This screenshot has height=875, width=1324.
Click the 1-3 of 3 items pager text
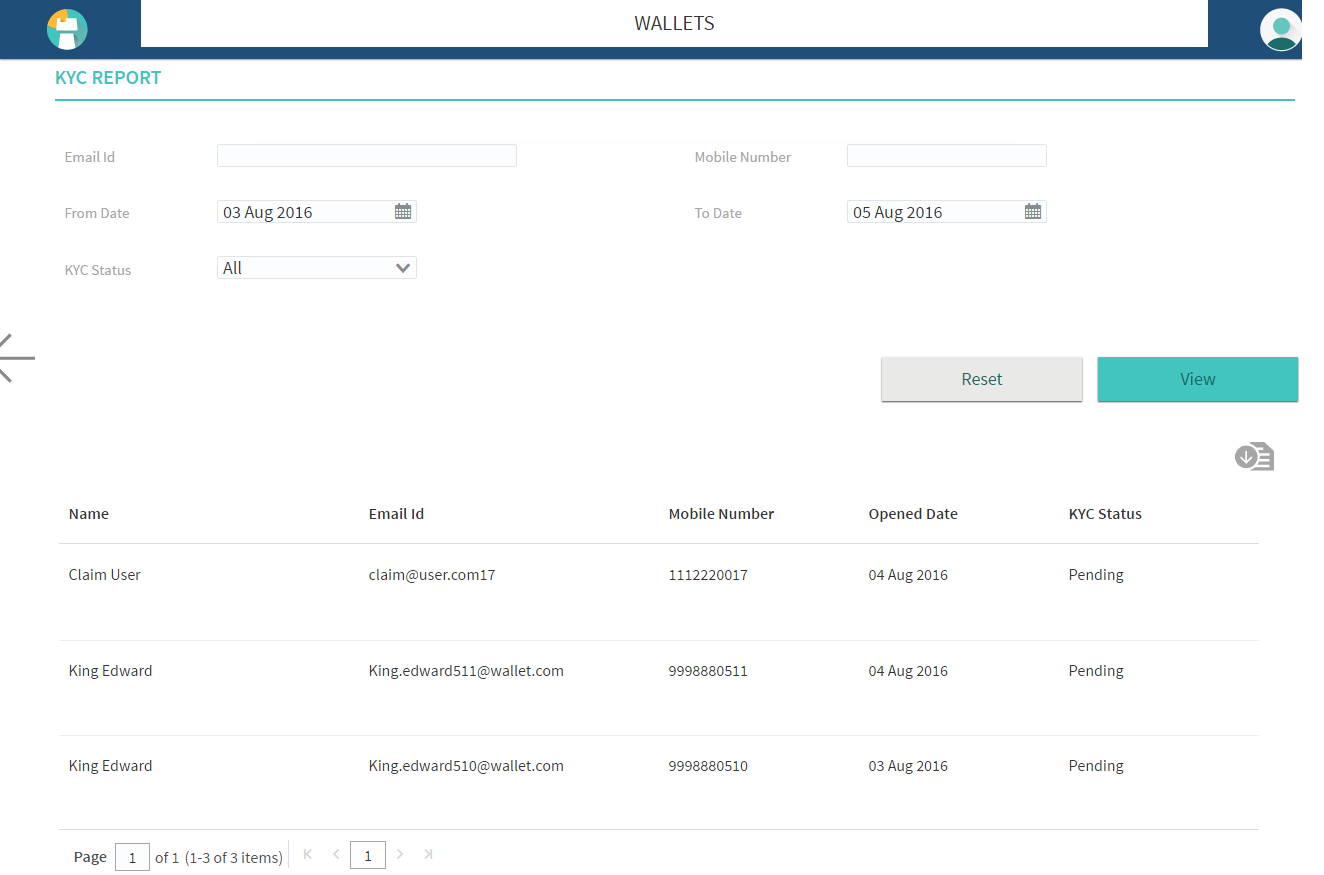pos(234,858)
